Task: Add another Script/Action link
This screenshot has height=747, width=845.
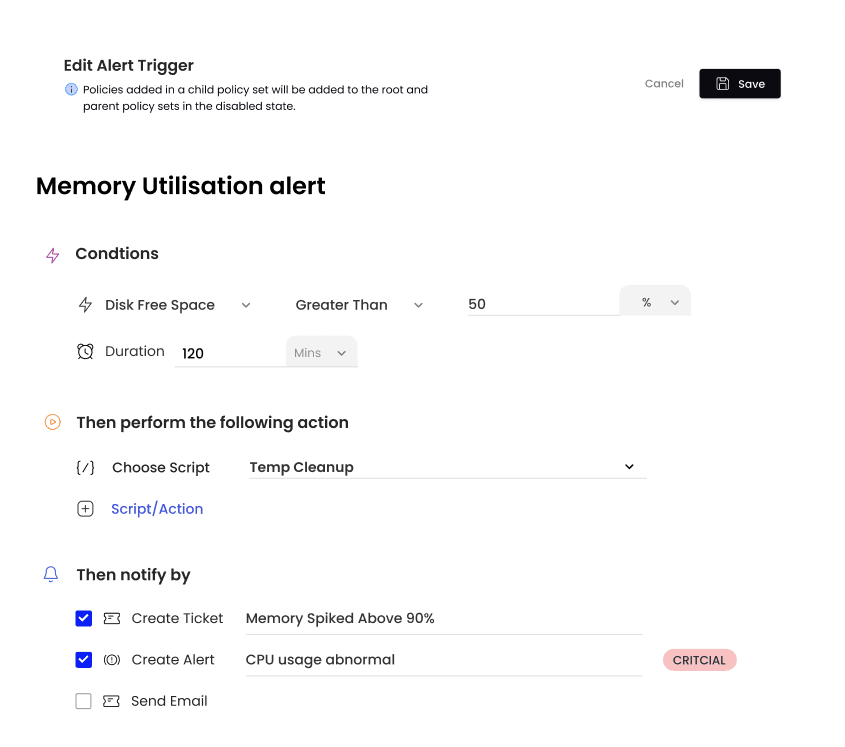Action: pyautogui.click(x=157, y=509)
